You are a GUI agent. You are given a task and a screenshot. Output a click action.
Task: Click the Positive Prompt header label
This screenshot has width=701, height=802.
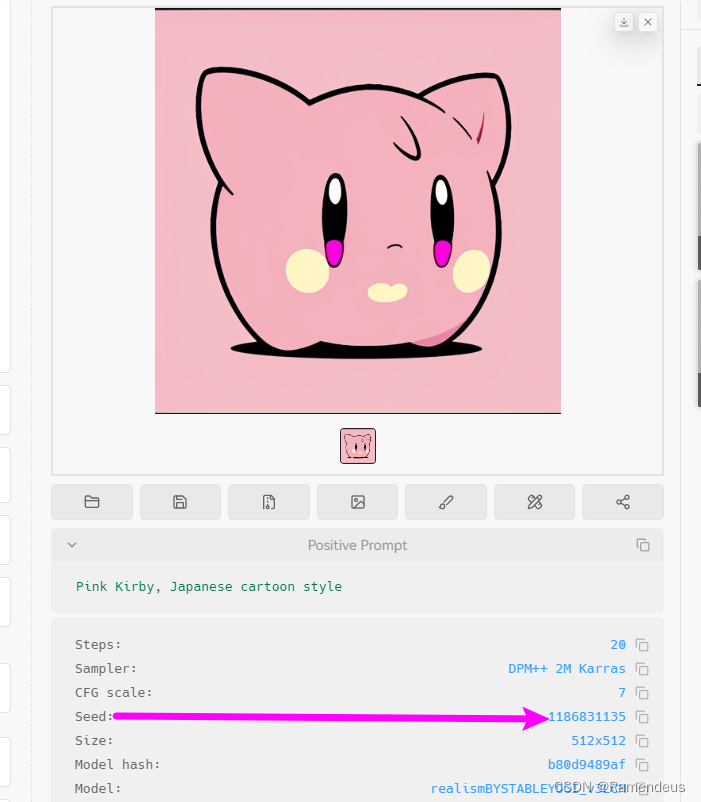[x=357, y=545]
